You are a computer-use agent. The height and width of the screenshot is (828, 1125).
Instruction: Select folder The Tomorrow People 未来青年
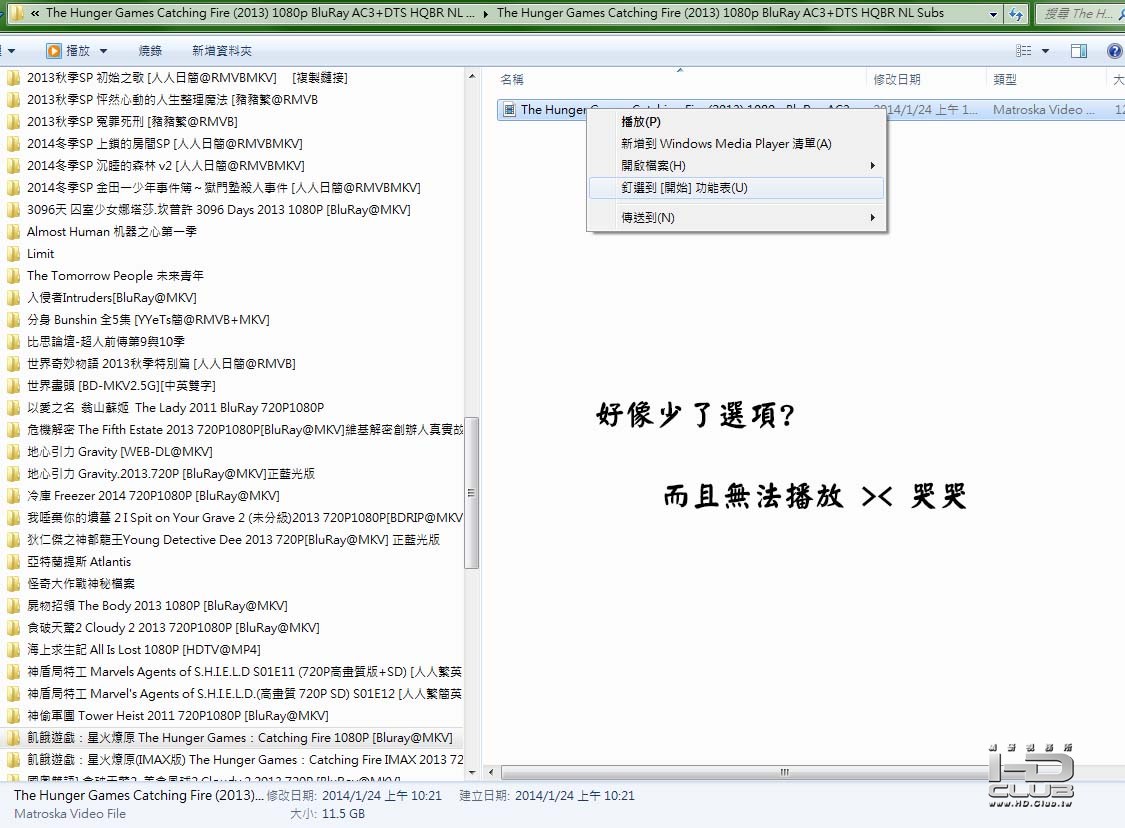(x=105, y=276)
